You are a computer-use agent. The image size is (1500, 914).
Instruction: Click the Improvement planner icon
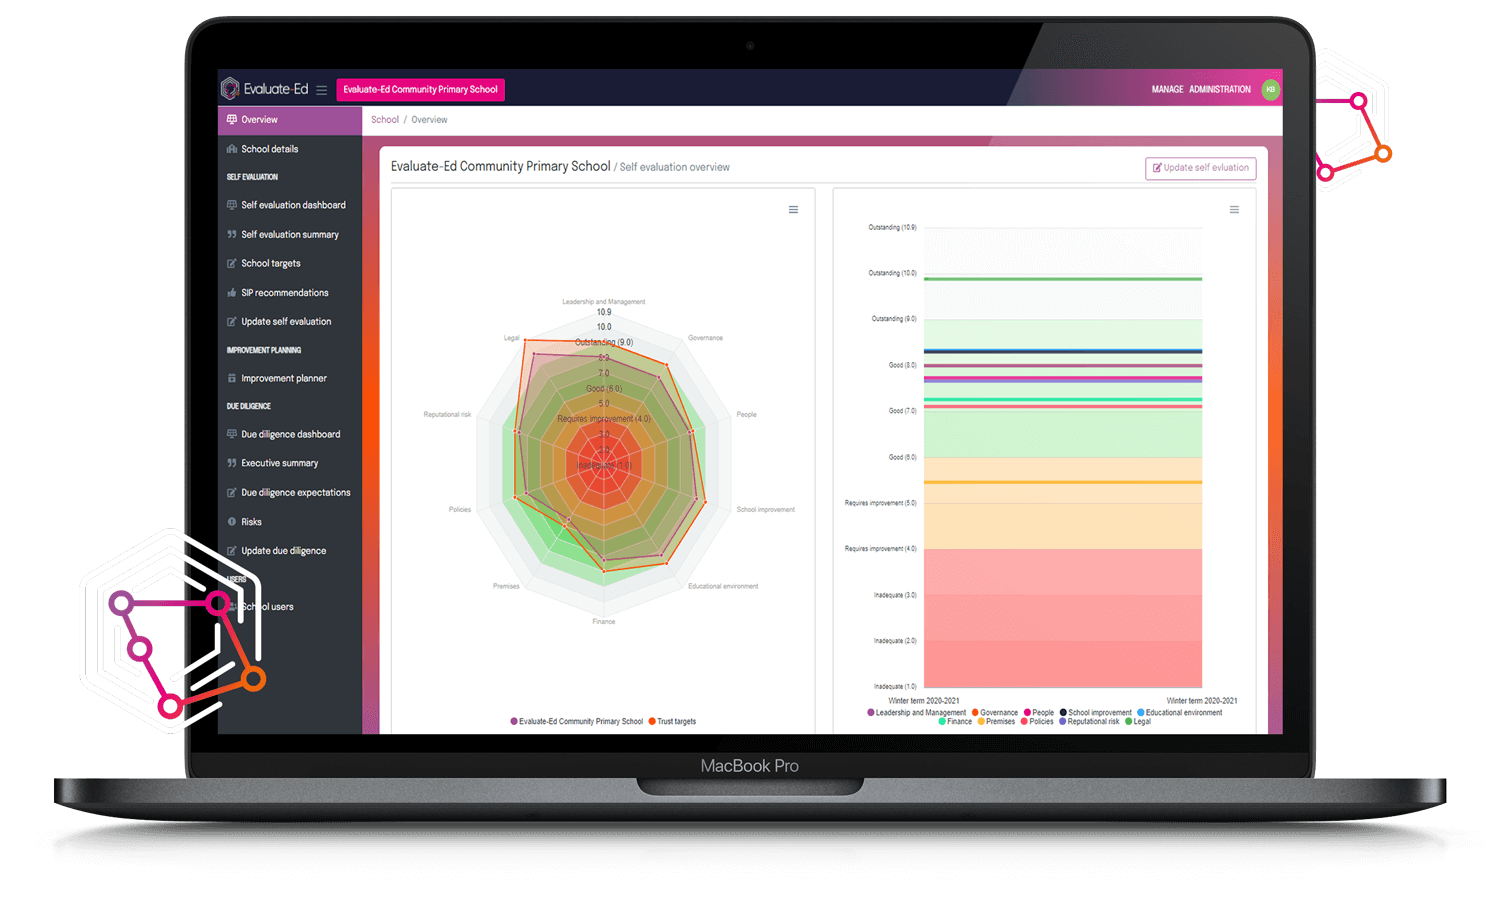pos(232,379)
